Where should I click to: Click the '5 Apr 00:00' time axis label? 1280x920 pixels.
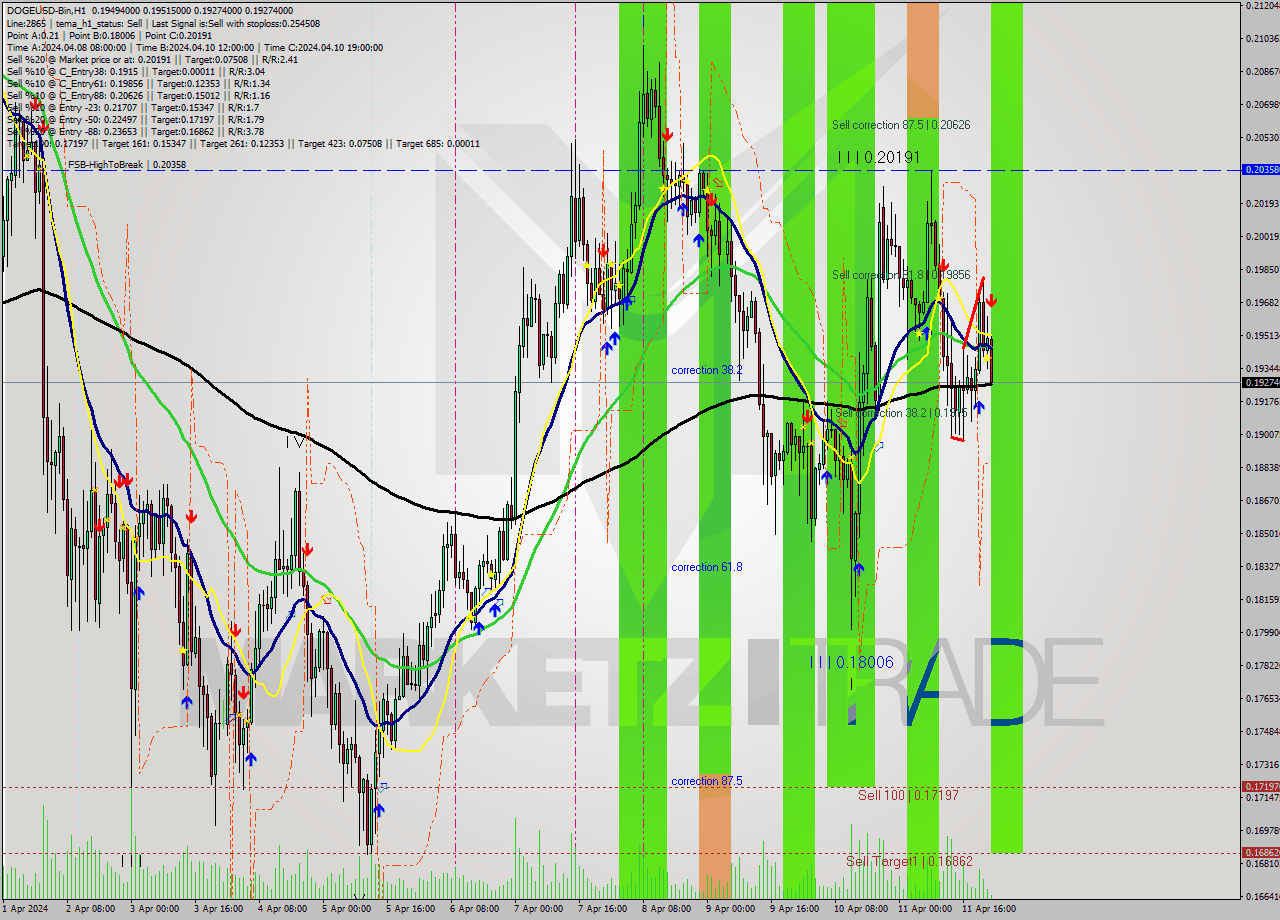tap(347, 909)
